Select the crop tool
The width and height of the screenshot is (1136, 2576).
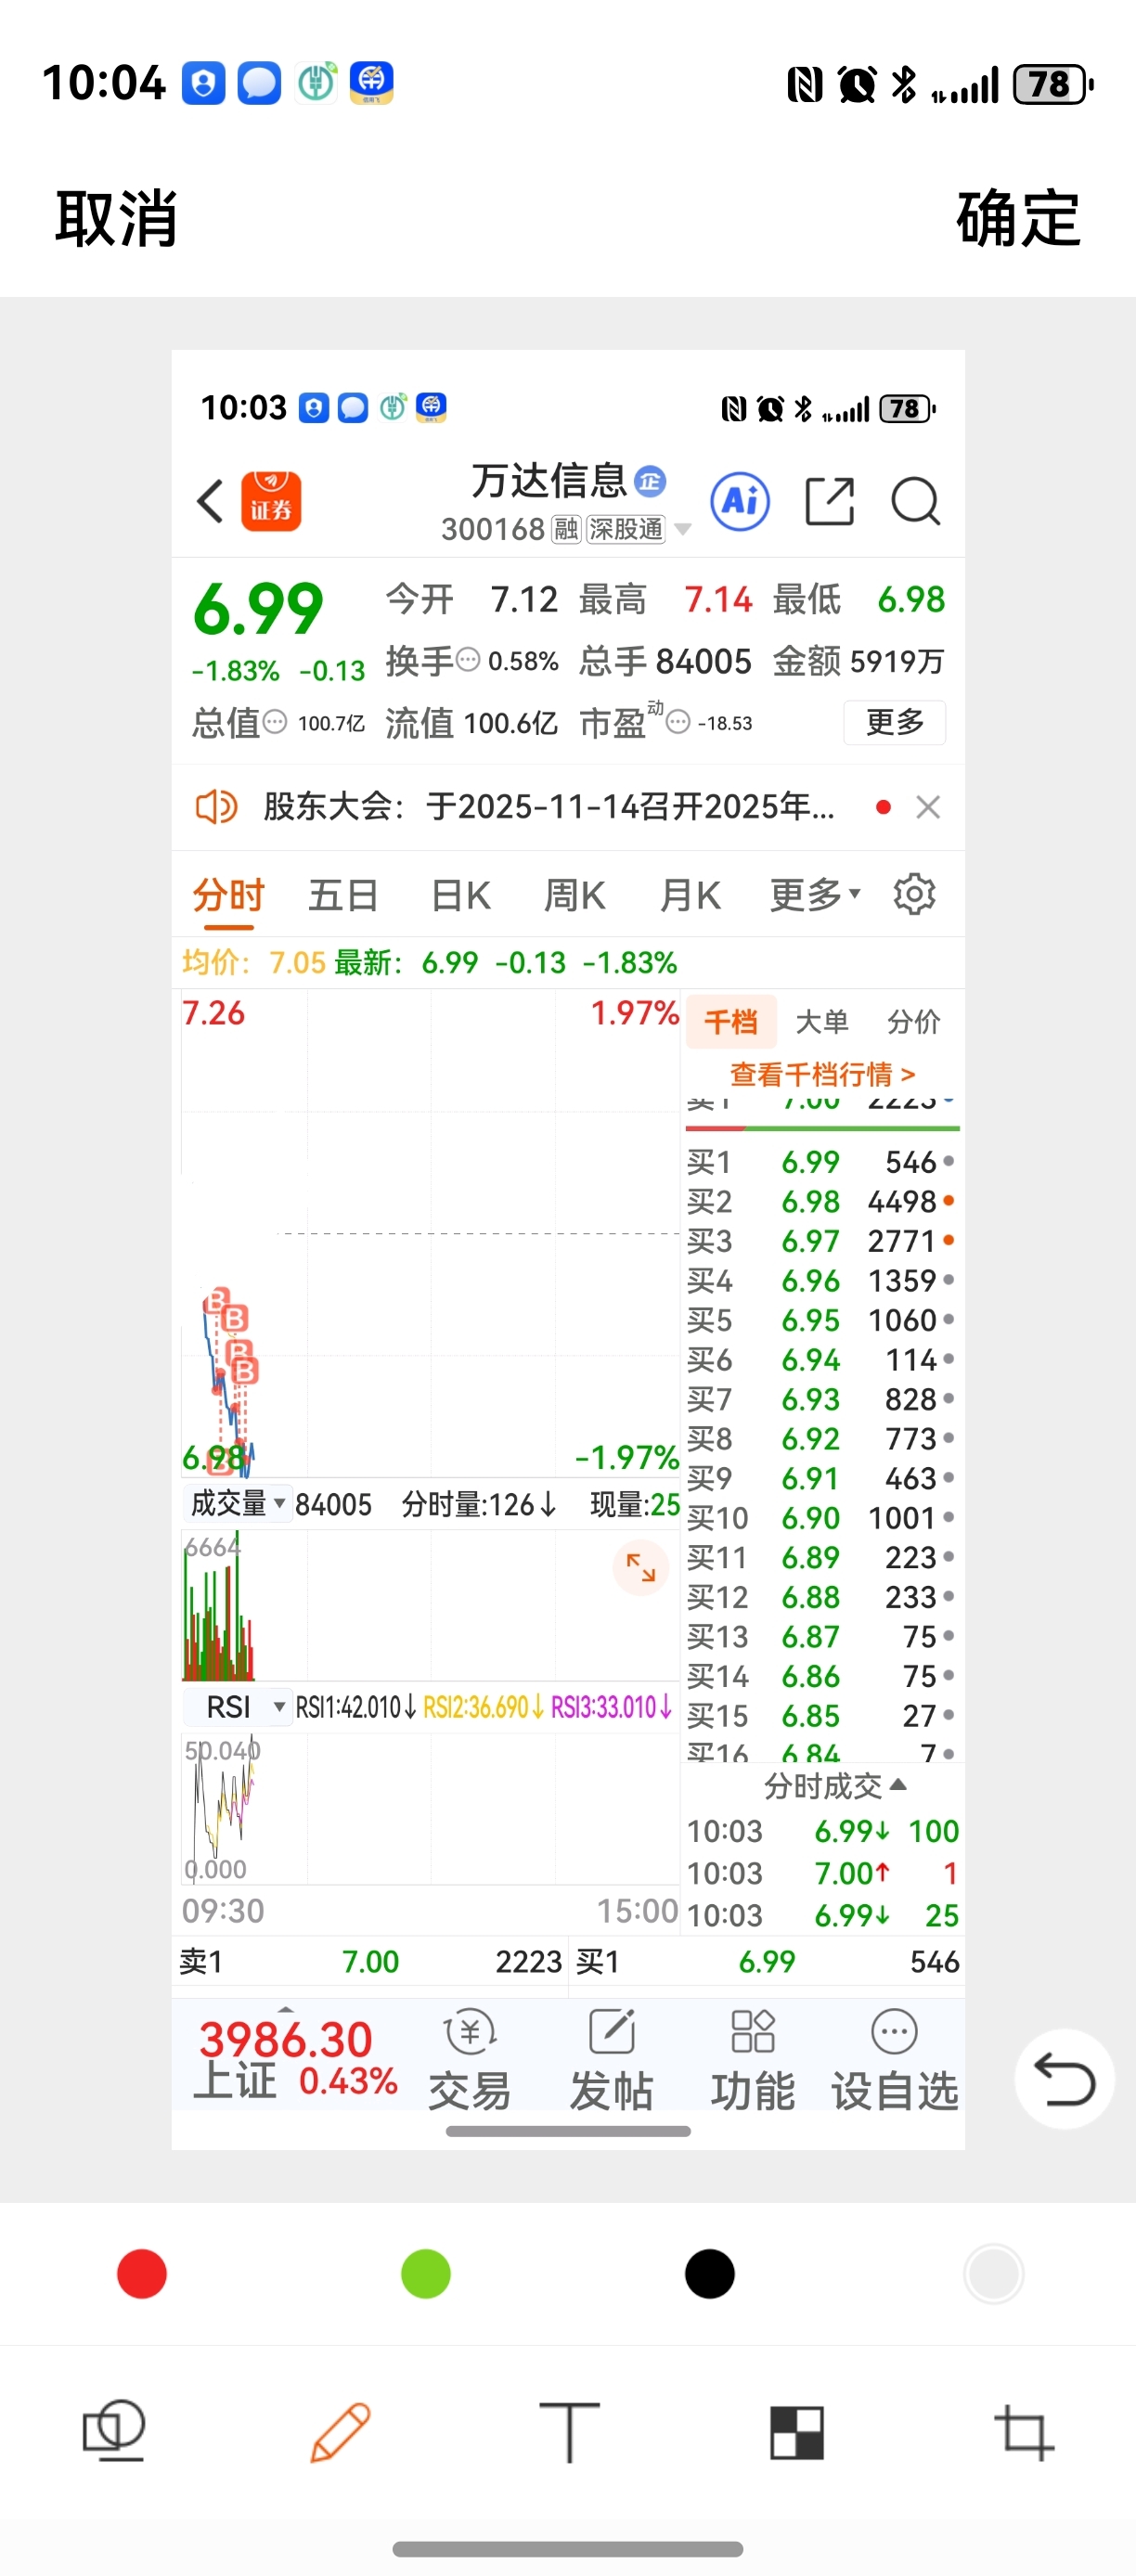point(1024,2431)
